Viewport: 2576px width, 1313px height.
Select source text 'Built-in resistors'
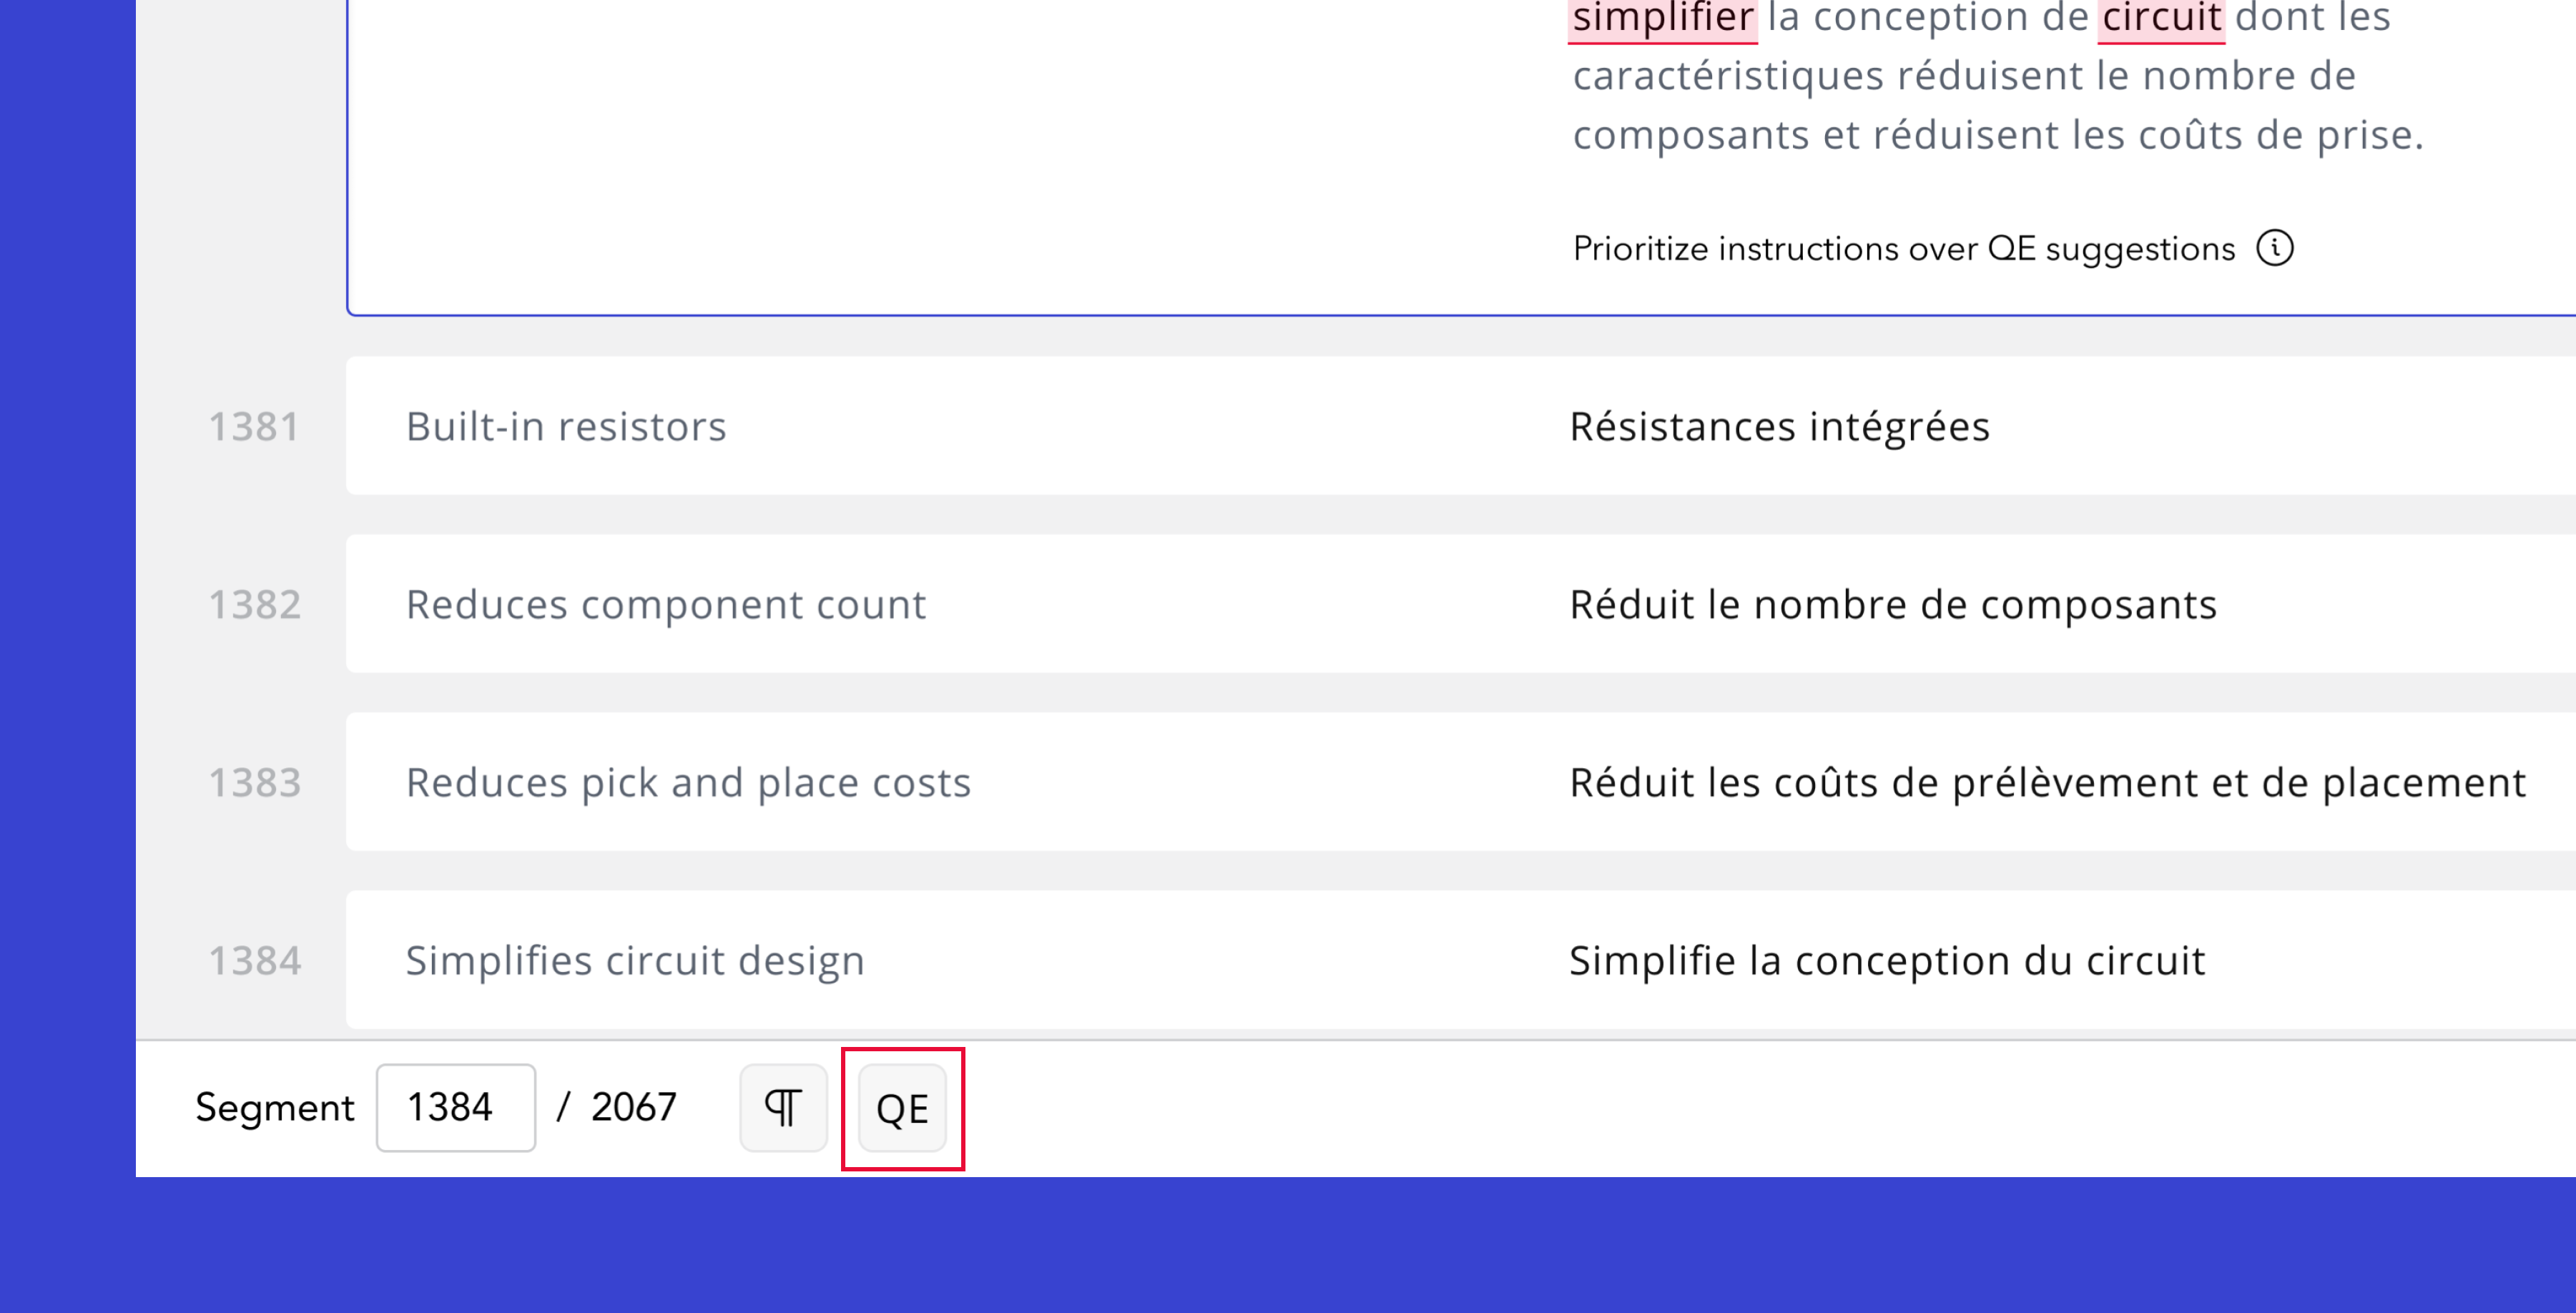pos(566,427)
